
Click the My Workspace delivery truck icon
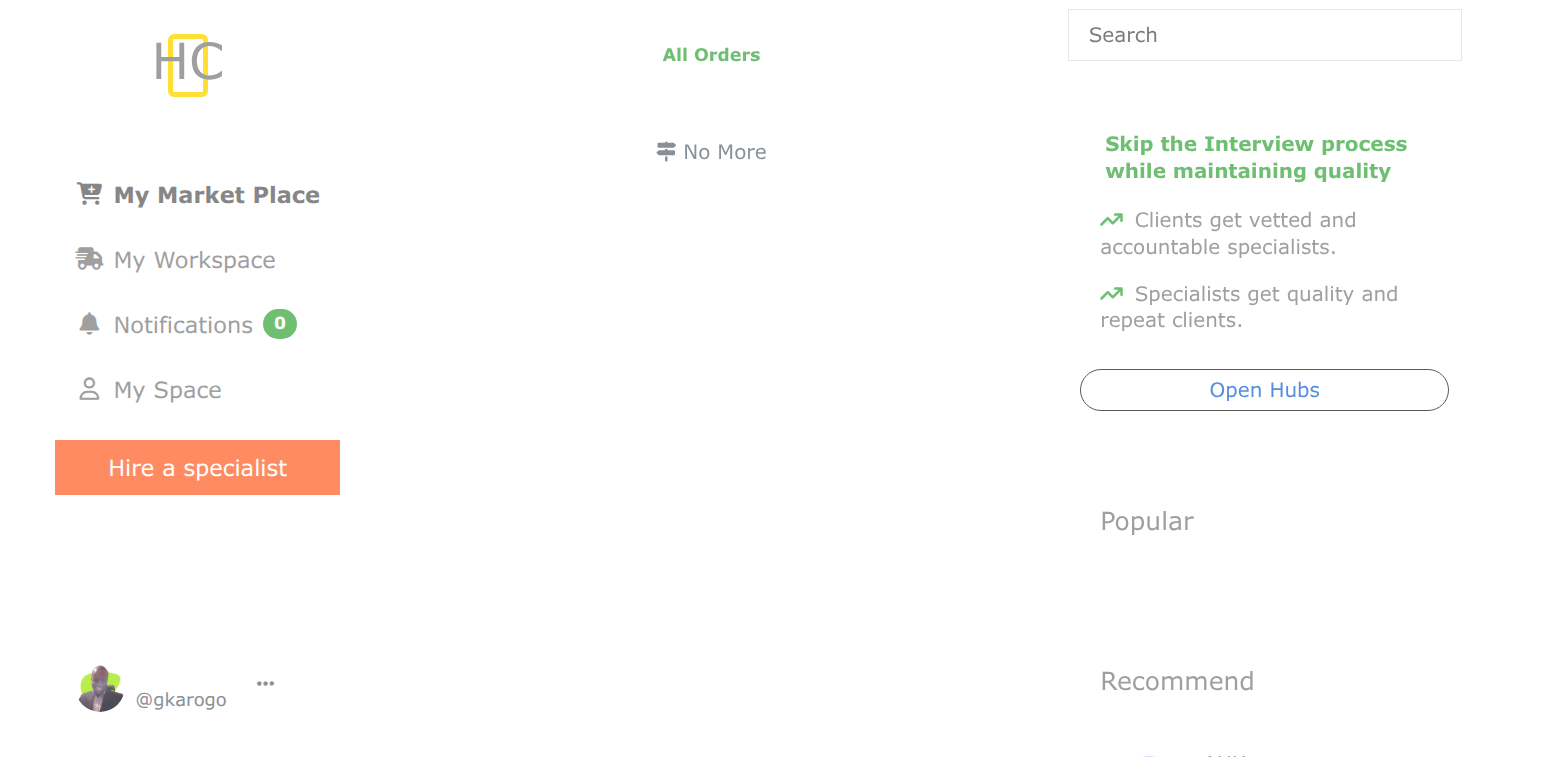tap(89, 258)
